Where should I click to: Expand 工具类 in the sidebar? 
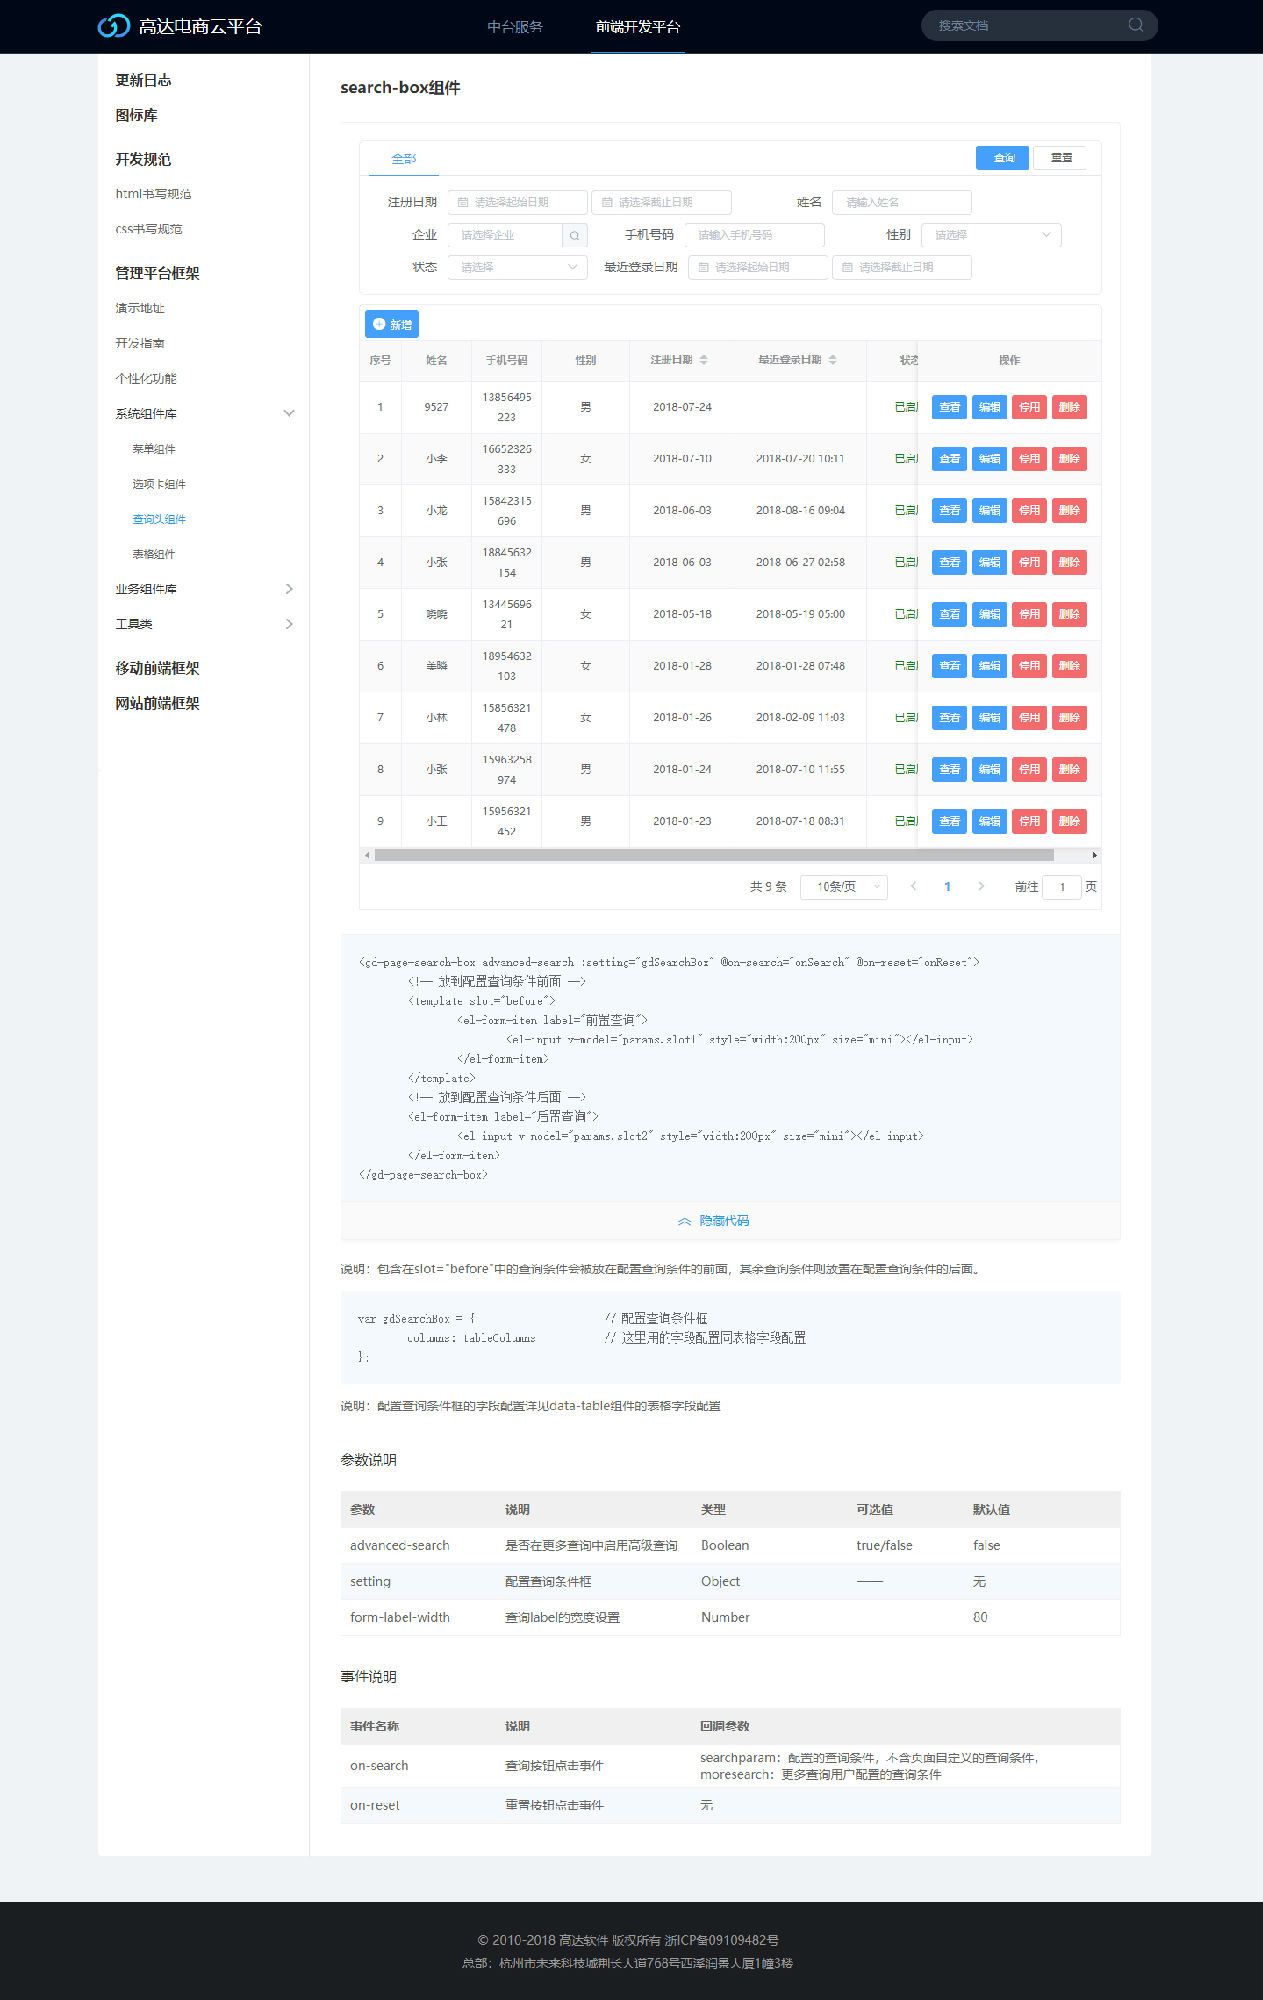coord(289,624)
